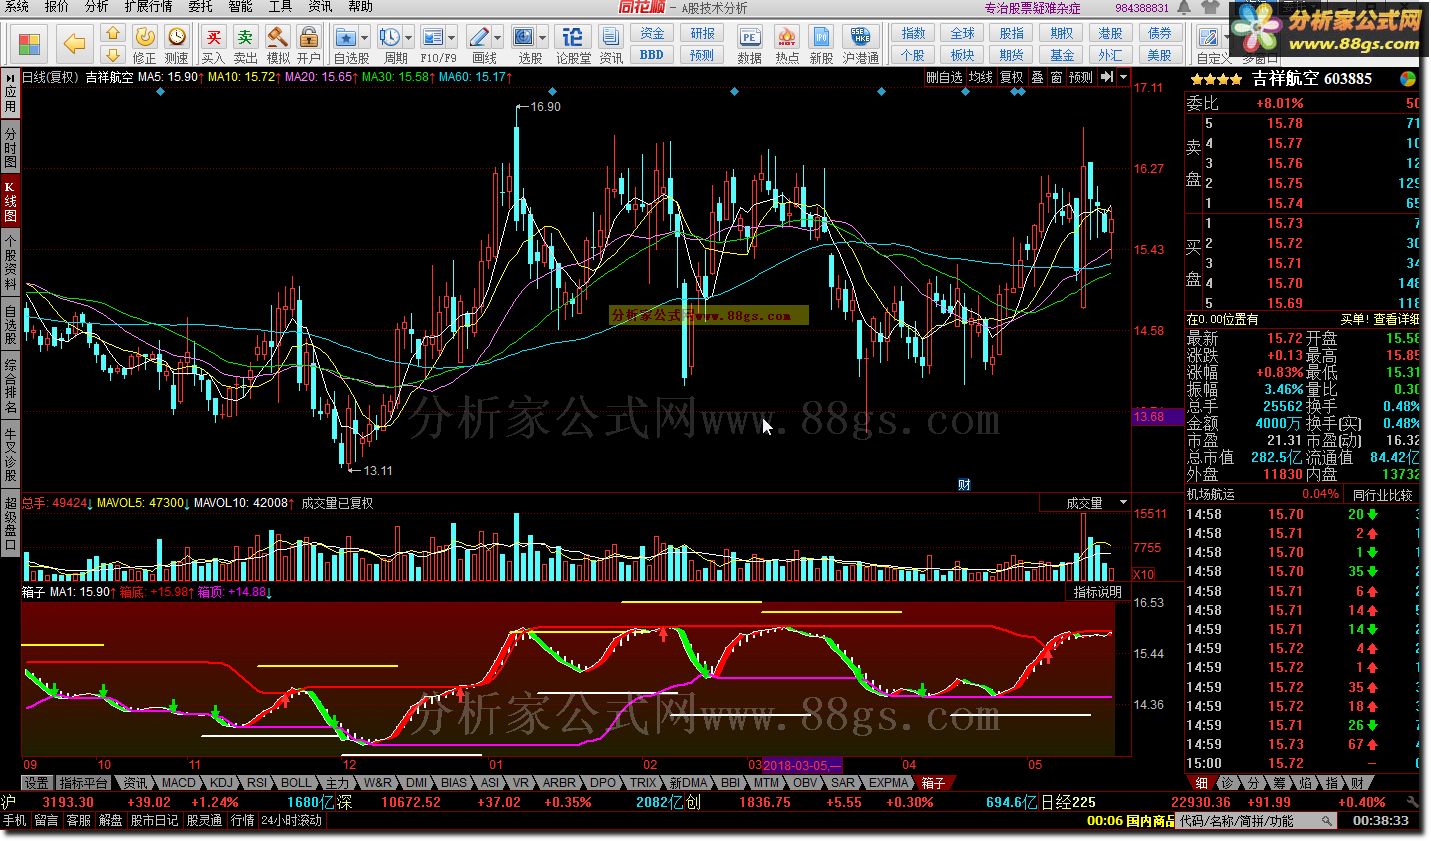Open the 论股堂 forum icon
Screen dimensions: 1431x841
tap(573, 38)
